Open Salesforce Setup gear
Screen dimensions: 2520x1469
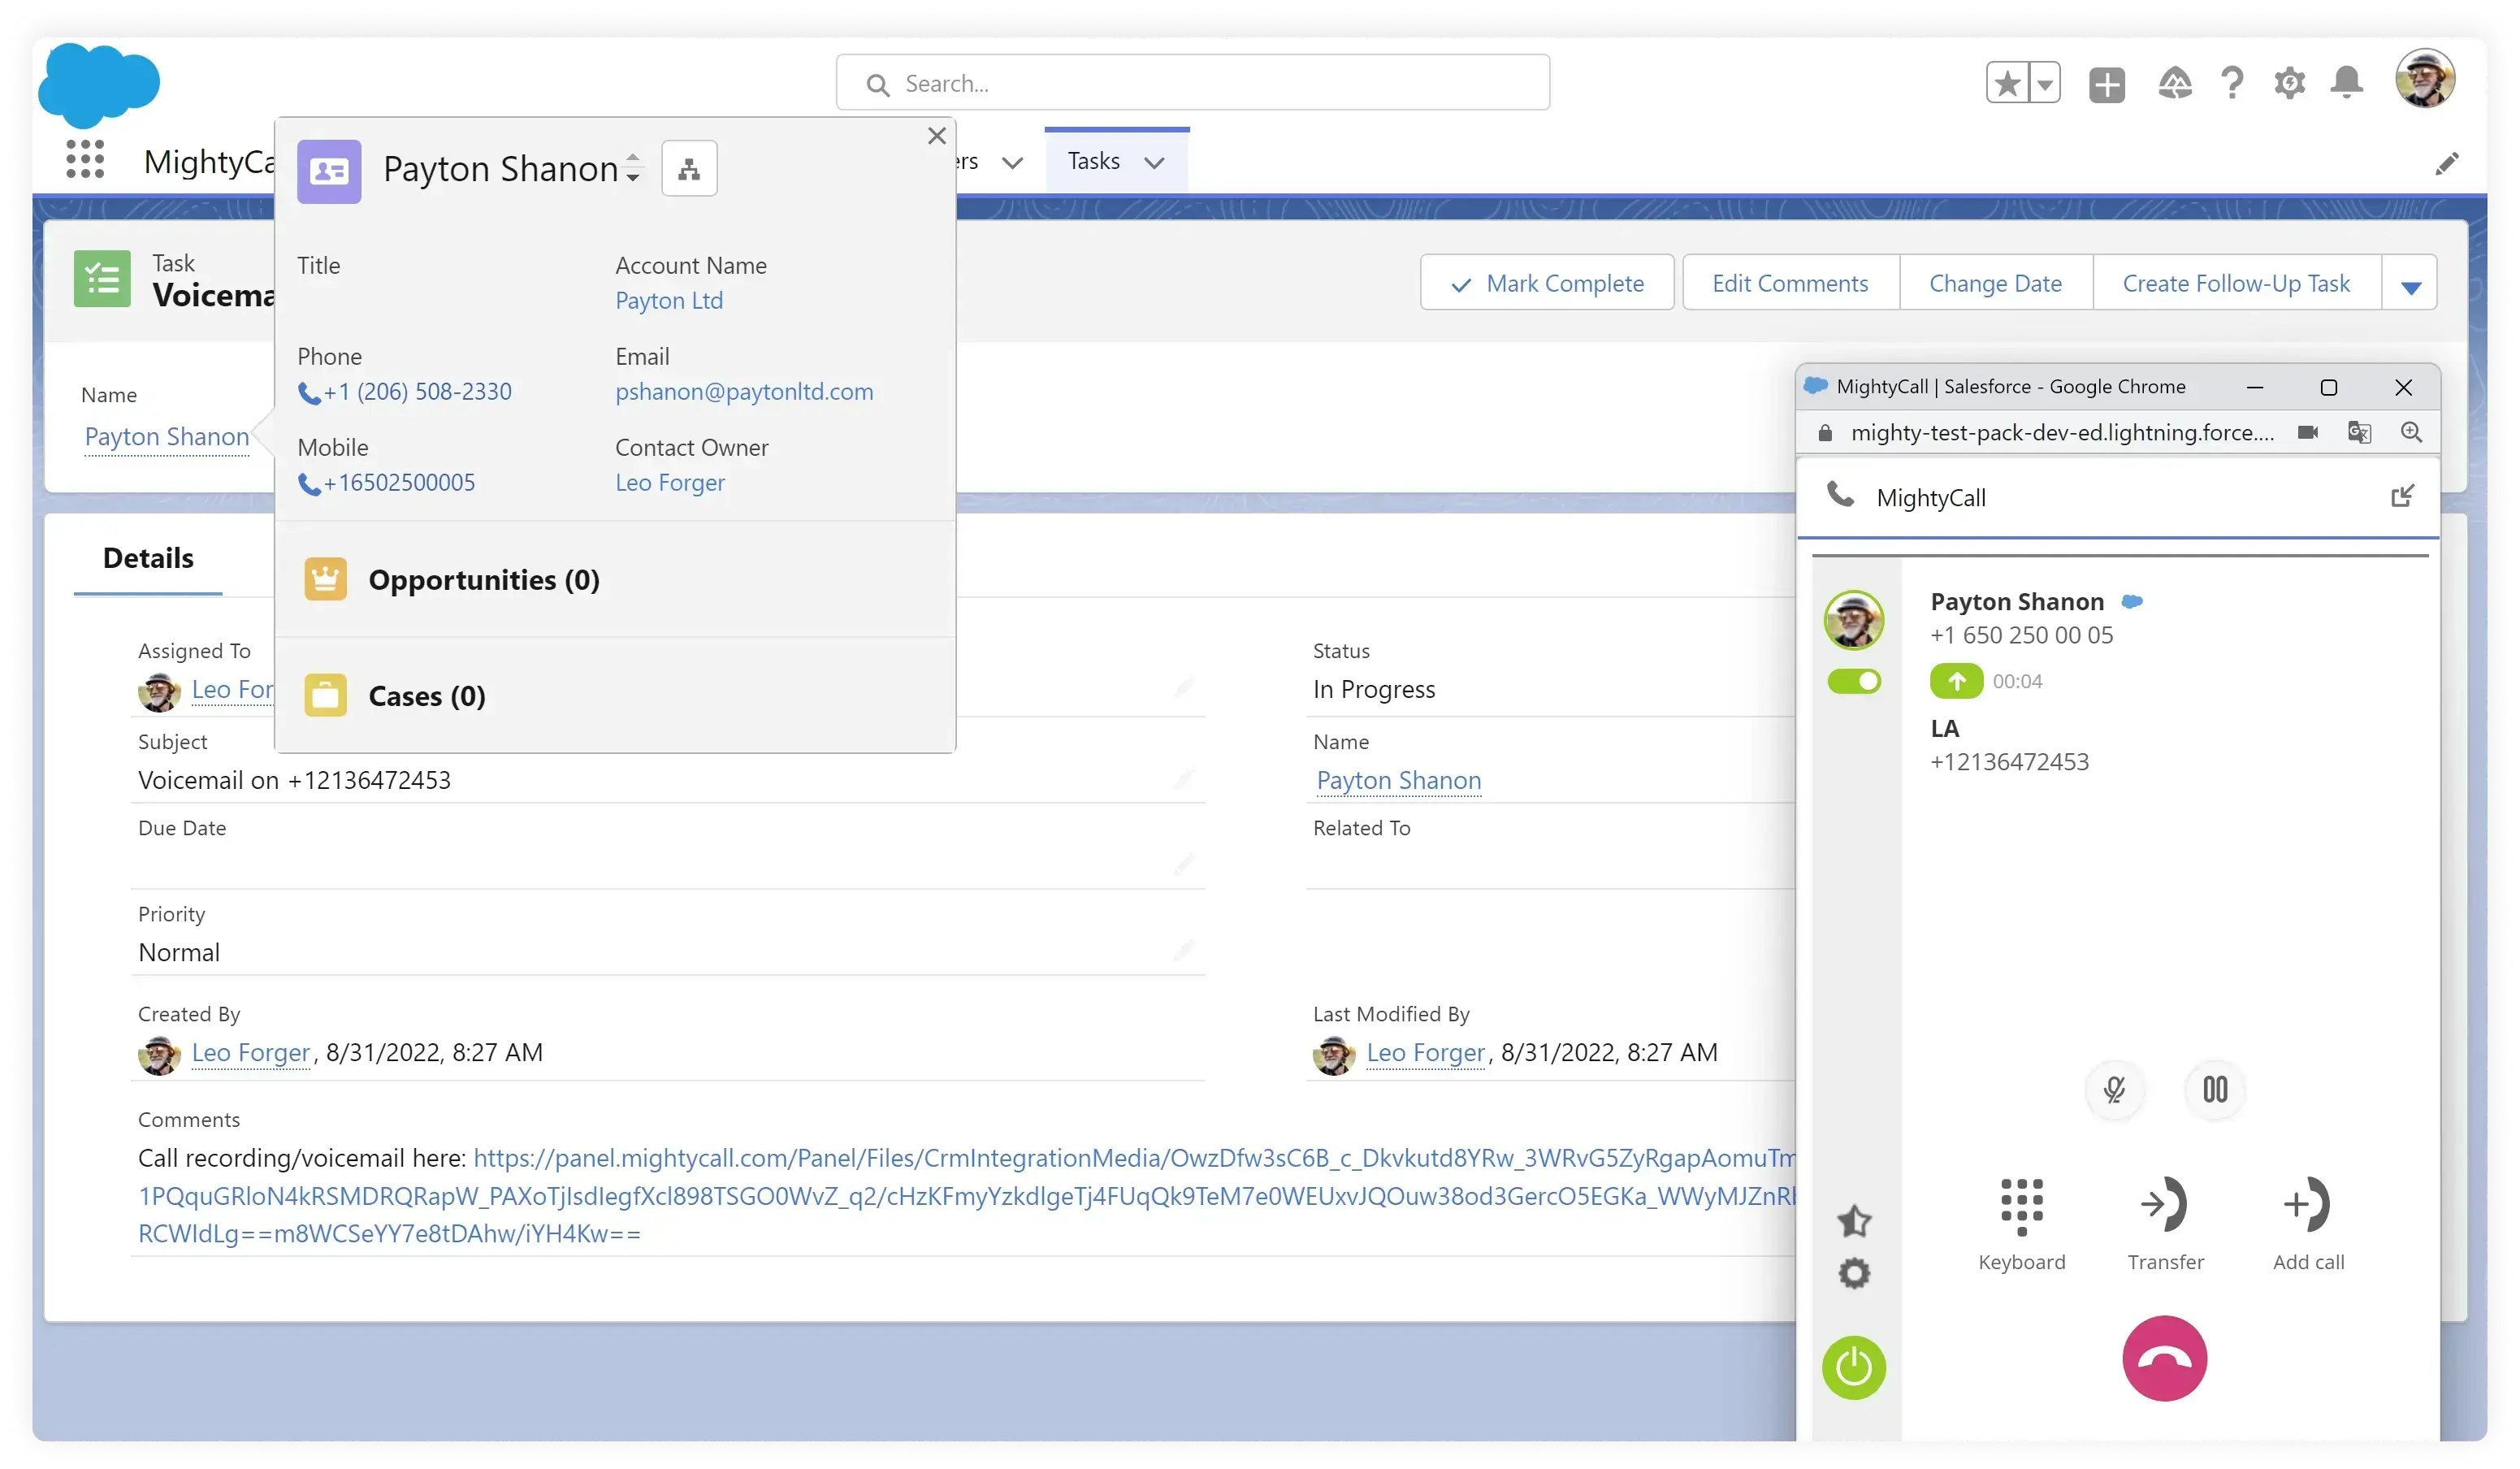(x=2289, y=82)
